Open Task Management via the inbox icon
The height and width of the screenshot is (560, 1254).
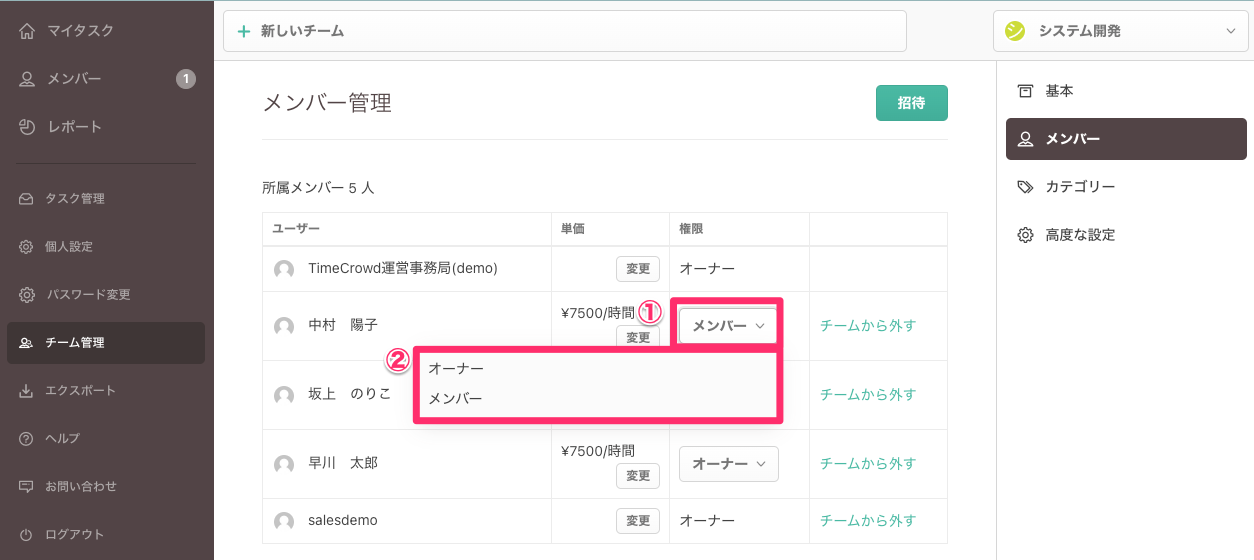[x=26, y=199]
